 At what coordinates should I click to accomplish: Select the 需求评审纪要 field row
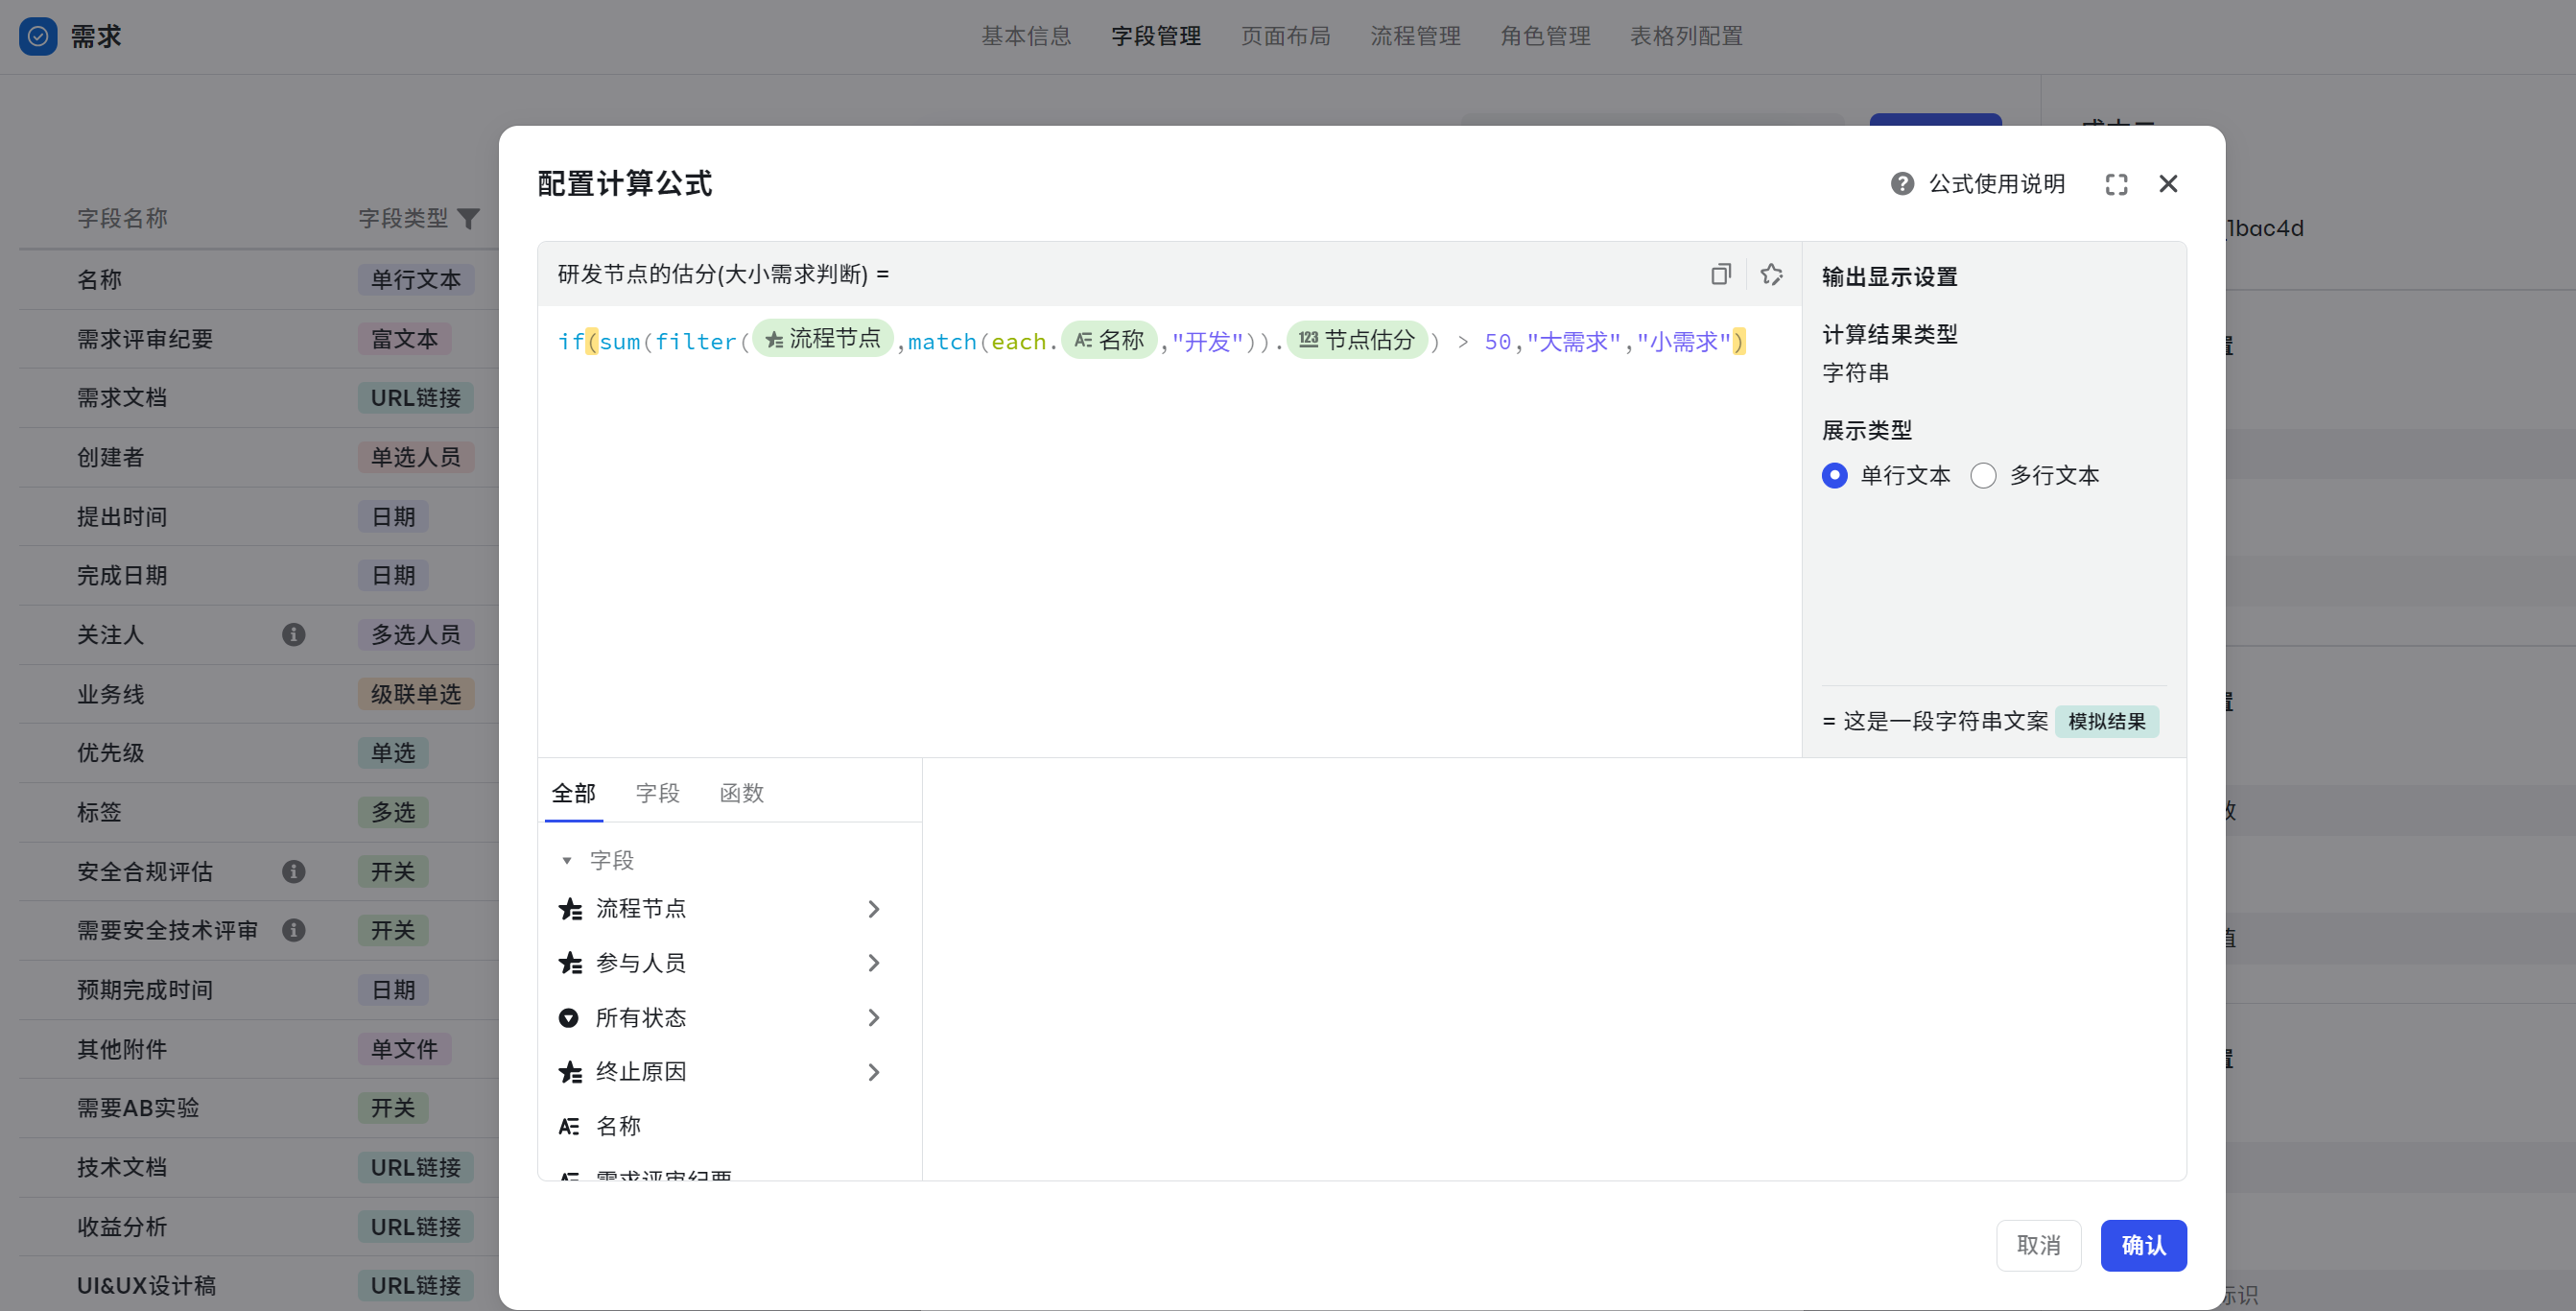coord(259,339)
